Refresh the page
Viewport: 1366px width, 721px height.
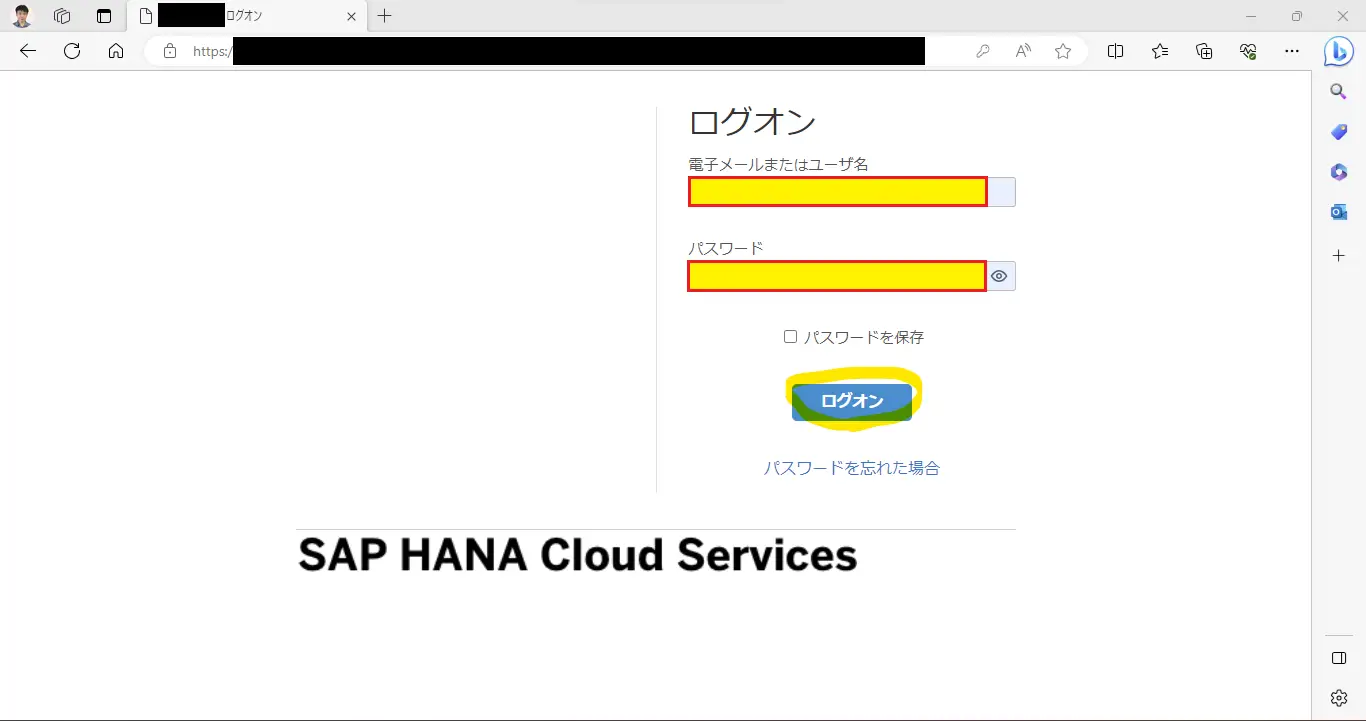(72, 51)
